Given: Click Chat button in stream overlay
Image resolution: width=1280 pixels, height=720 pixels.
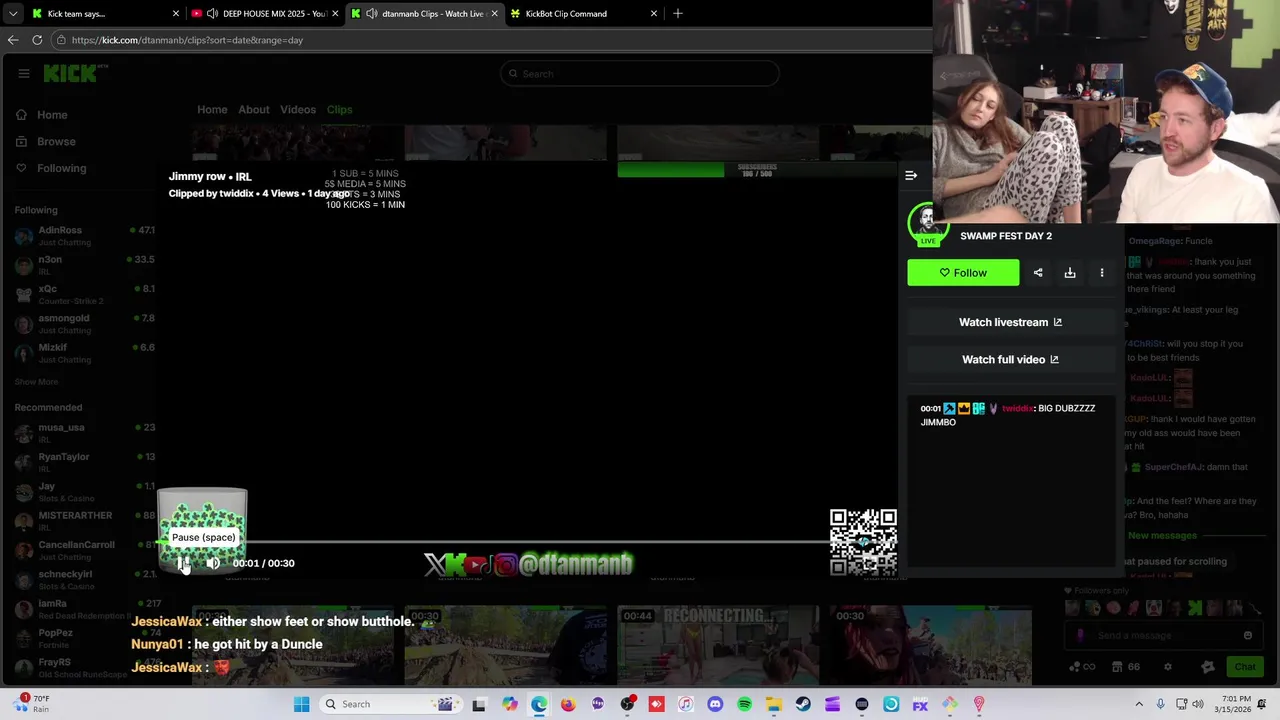Looking at the screenshot, I should pos(1245,667).
